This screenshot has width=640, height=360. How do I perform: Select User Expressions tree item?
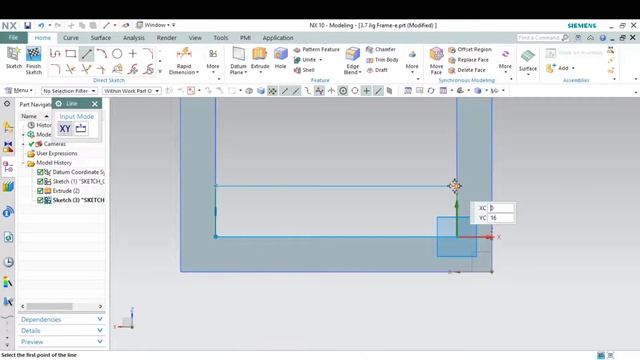pyautogui.click(x=57, y=153)
